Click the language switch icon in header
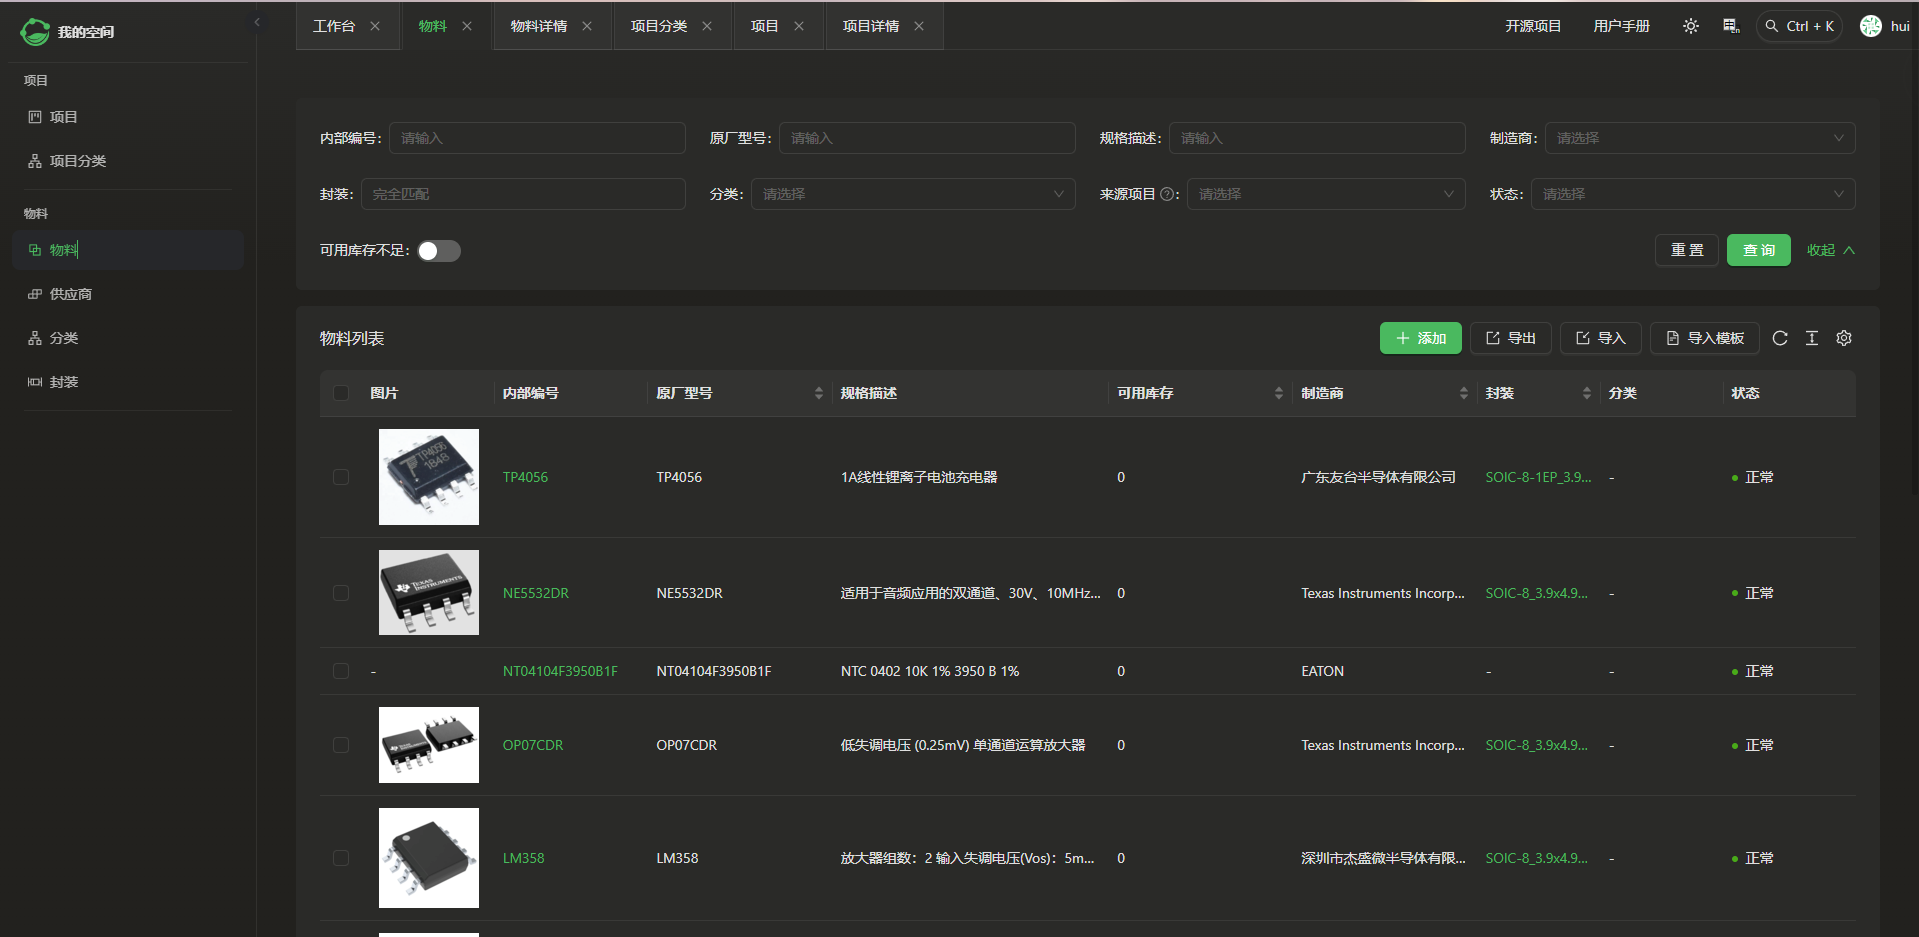The width and height of the screenshot is (1919, 937). click(x=1731, y=26)
